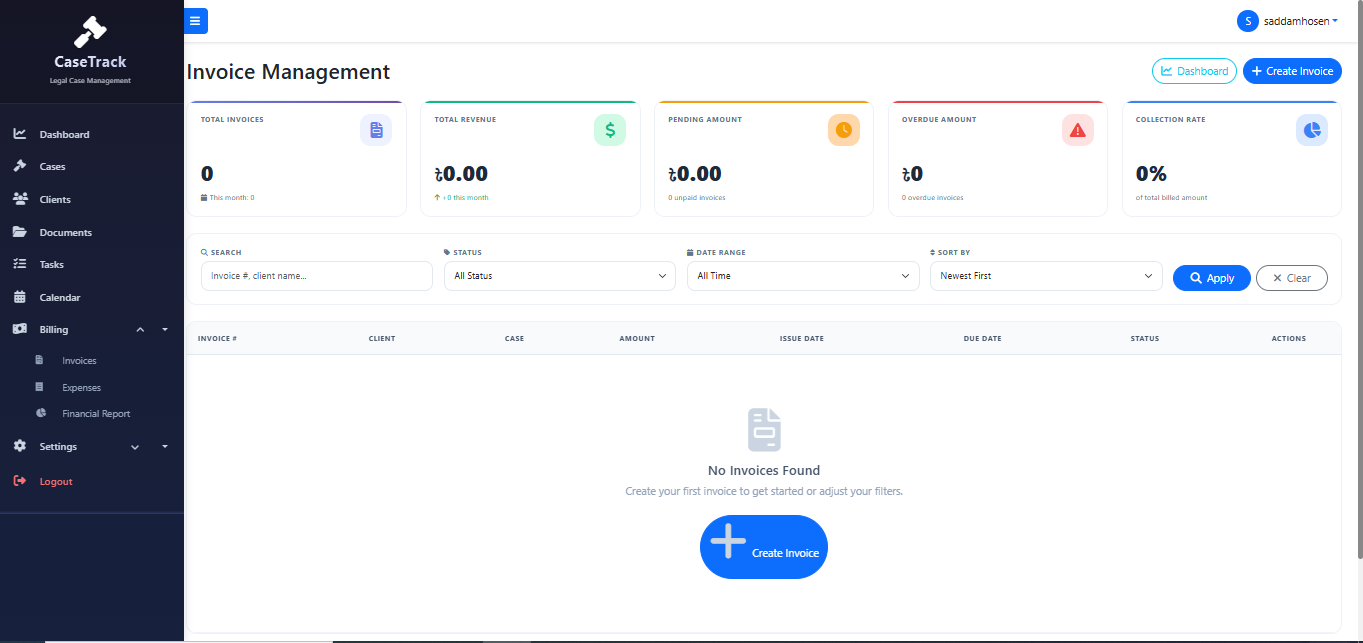Click the Collection Rate pie chart icon
The height and width of the screenshot is (643, 1363).
point(1312,130)
